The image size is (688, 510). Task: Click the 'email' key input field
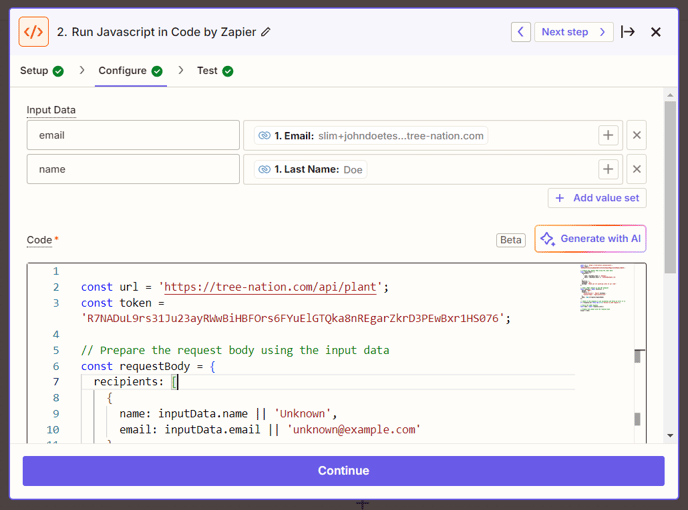click(133, 135)
